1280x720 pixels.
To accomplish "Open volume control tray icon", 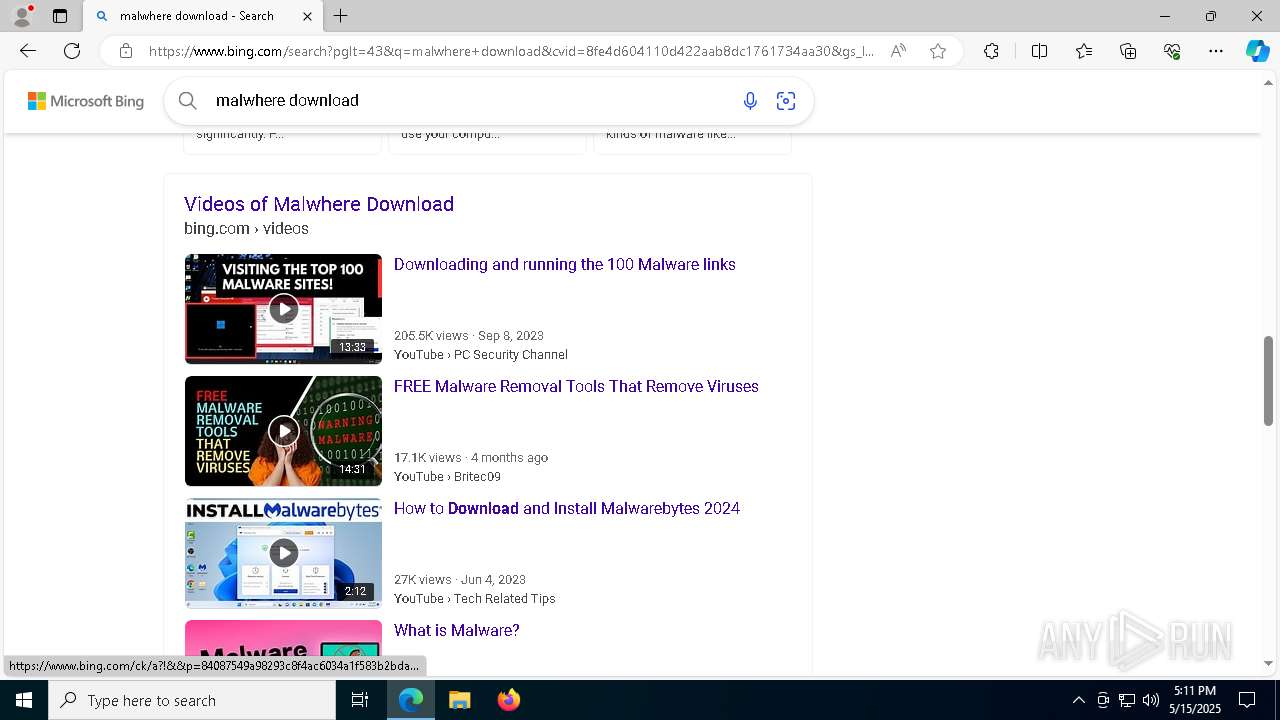I will point(1151,700).
